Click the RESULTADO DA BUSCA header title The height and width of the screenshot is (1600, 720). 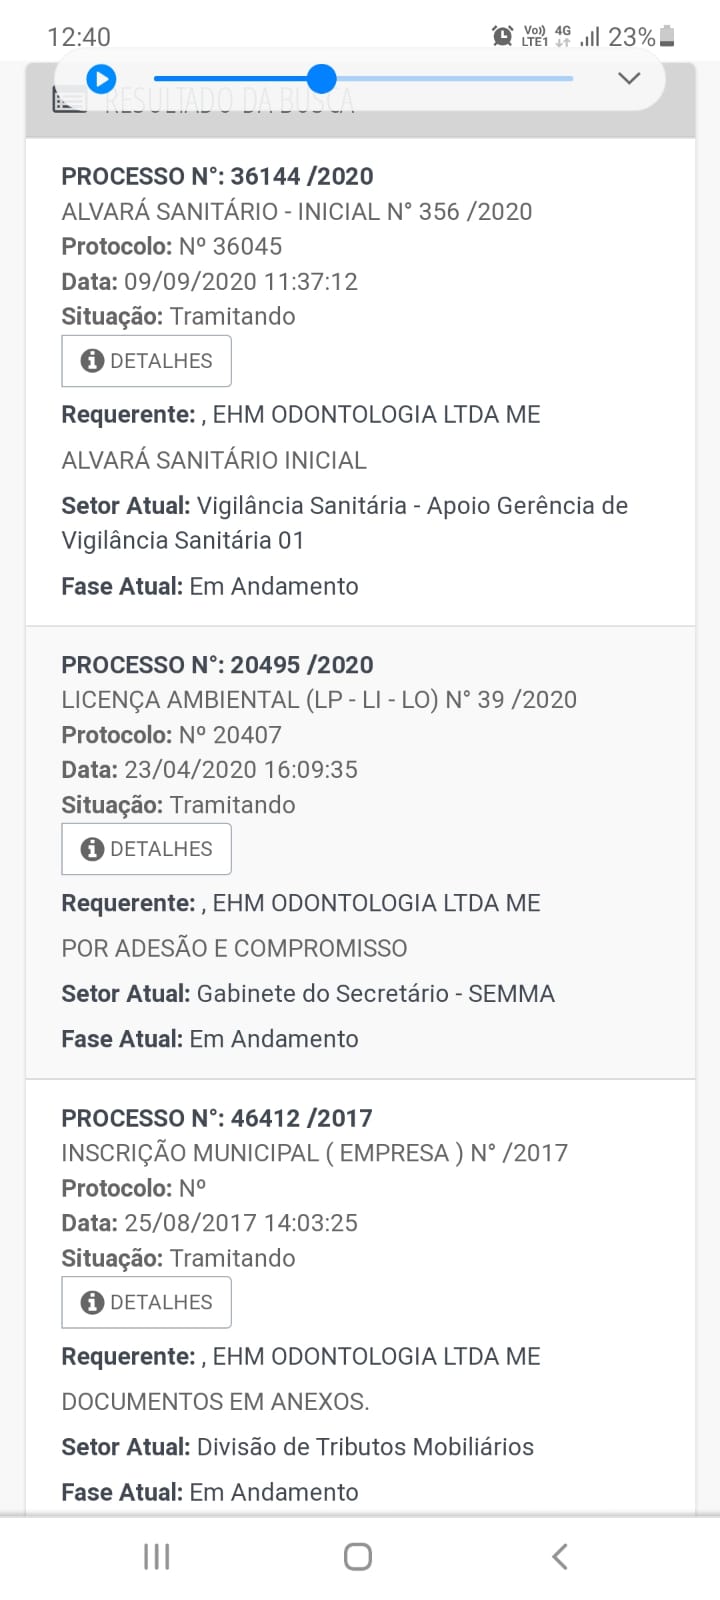230,101
